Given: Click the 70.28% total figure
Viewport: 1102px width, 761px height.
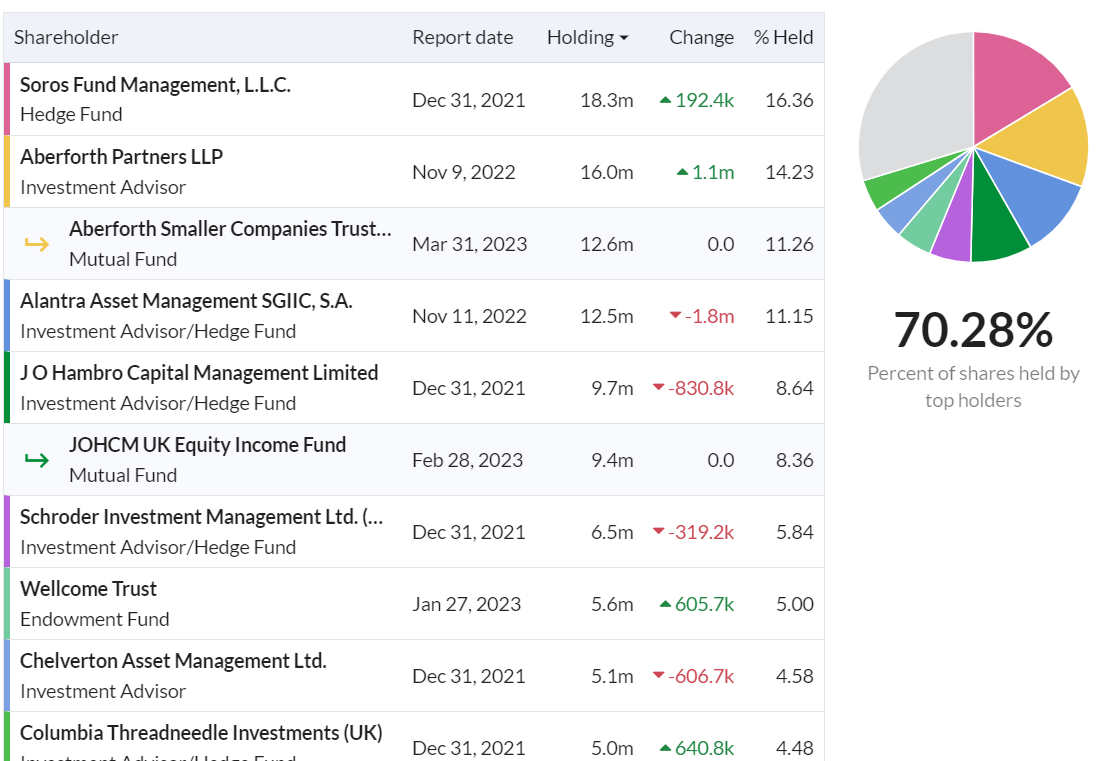Looking at the screenshot, I should click(x=973, y=330).
